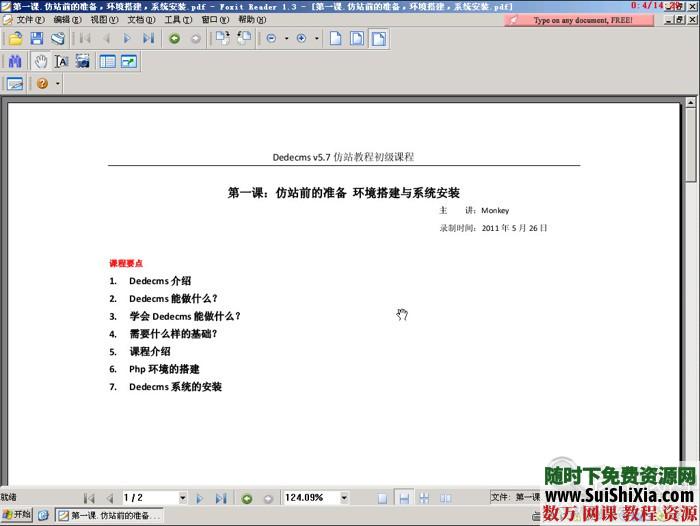This screenshot has width=700, height=526.
Task: Open the 窗口 (Window) menu
Action: [x=215, y=20]
